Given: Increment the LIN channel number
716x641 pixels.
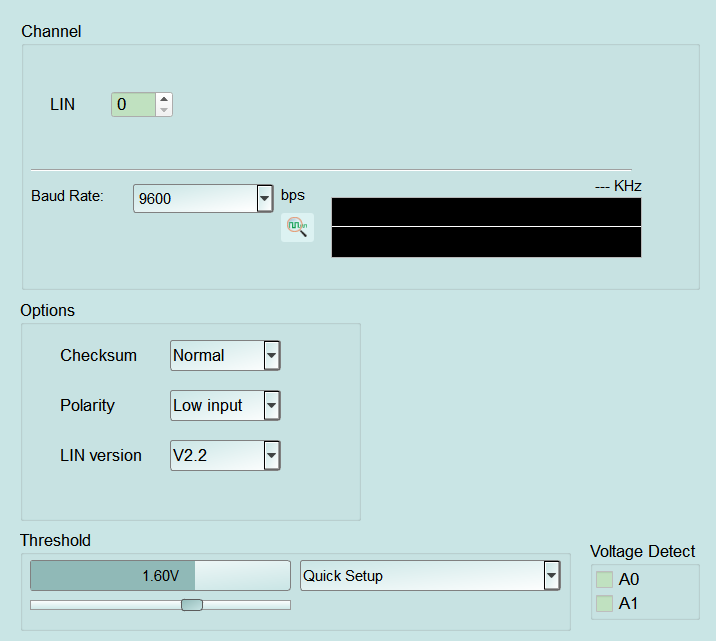Looking at the screenshot, I should click(x=164, y=99).
